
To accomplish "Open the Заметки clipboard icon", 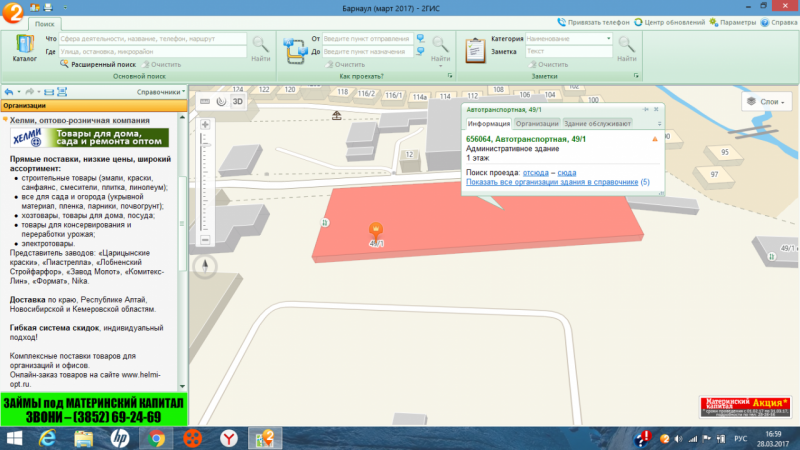I will 472,47.
